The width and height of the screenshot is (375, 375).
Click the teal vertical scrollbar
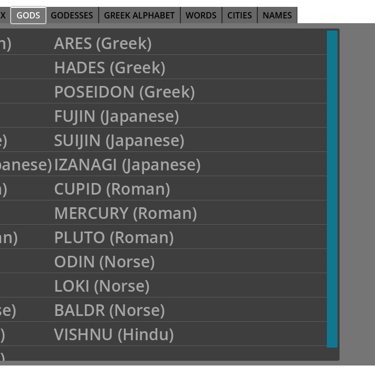(x=332, y=189)
